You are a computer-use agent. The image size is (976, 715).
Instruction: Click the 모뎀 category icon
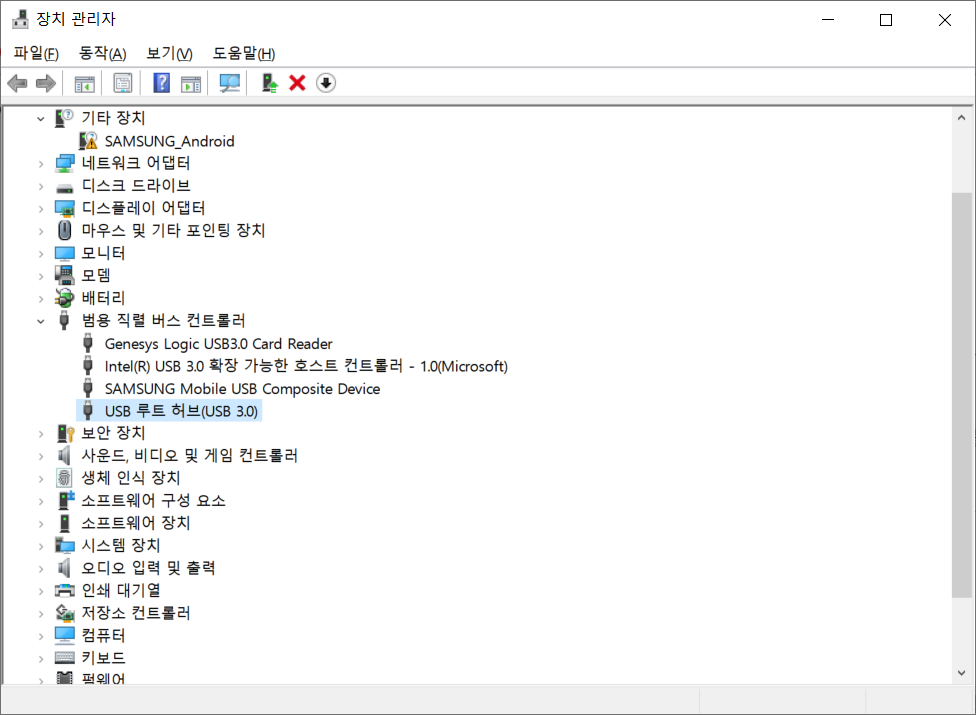coord(64,275)
